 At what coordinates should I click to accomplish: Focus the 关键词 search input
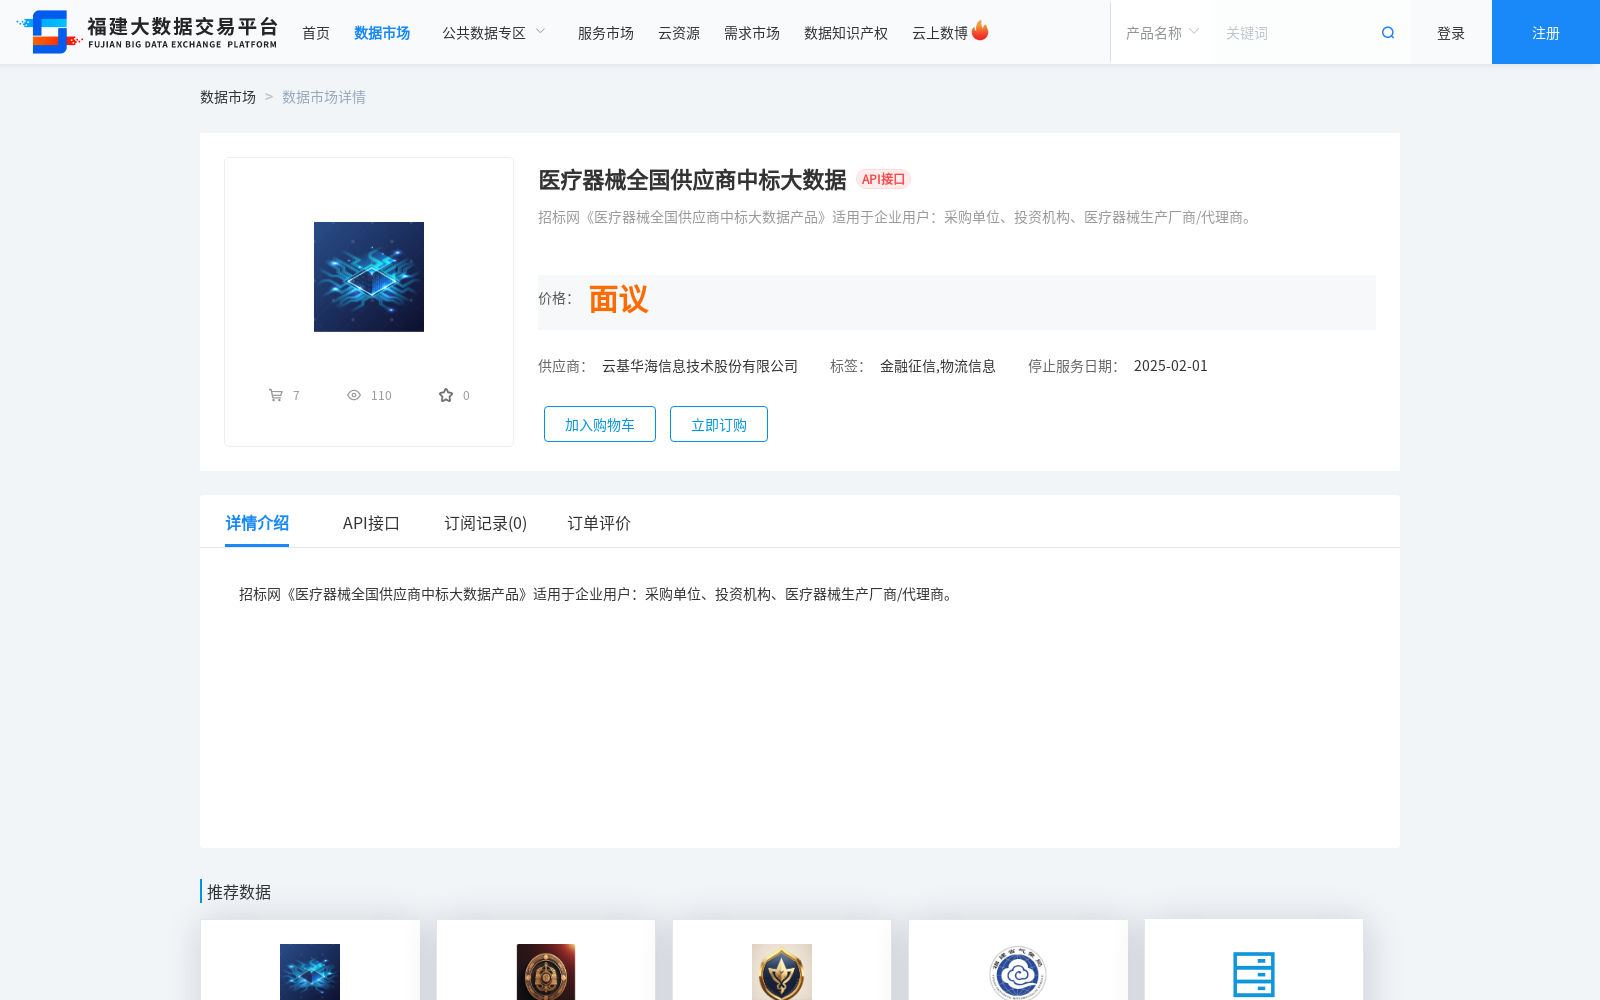1295,33
